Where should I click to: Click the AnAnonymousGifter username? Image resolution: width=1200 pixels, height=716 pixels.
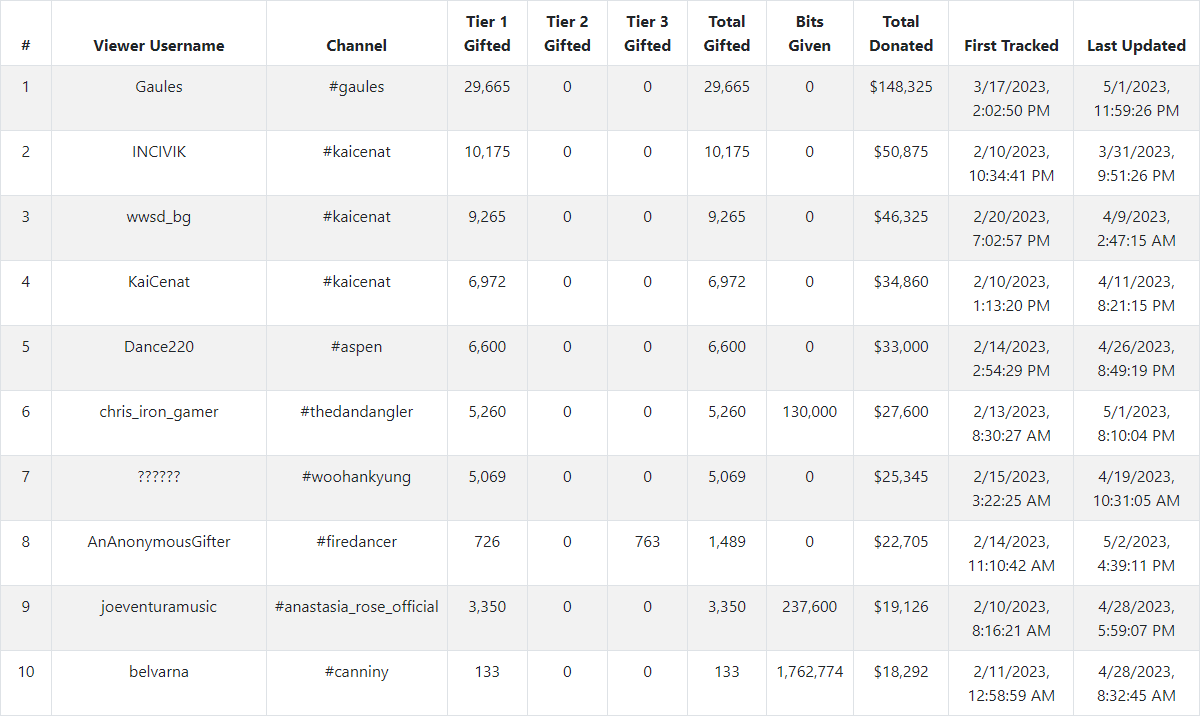[159, 542]
